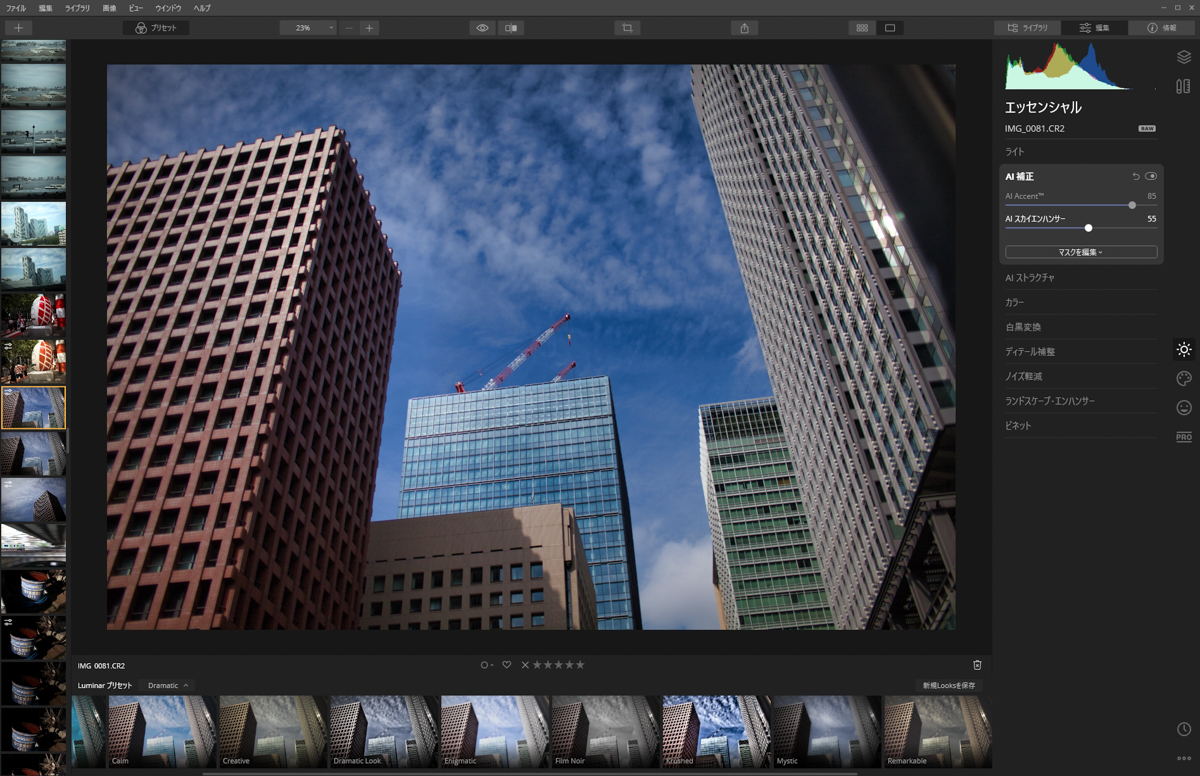Reject the photo with the X mark

click(525, 665)
